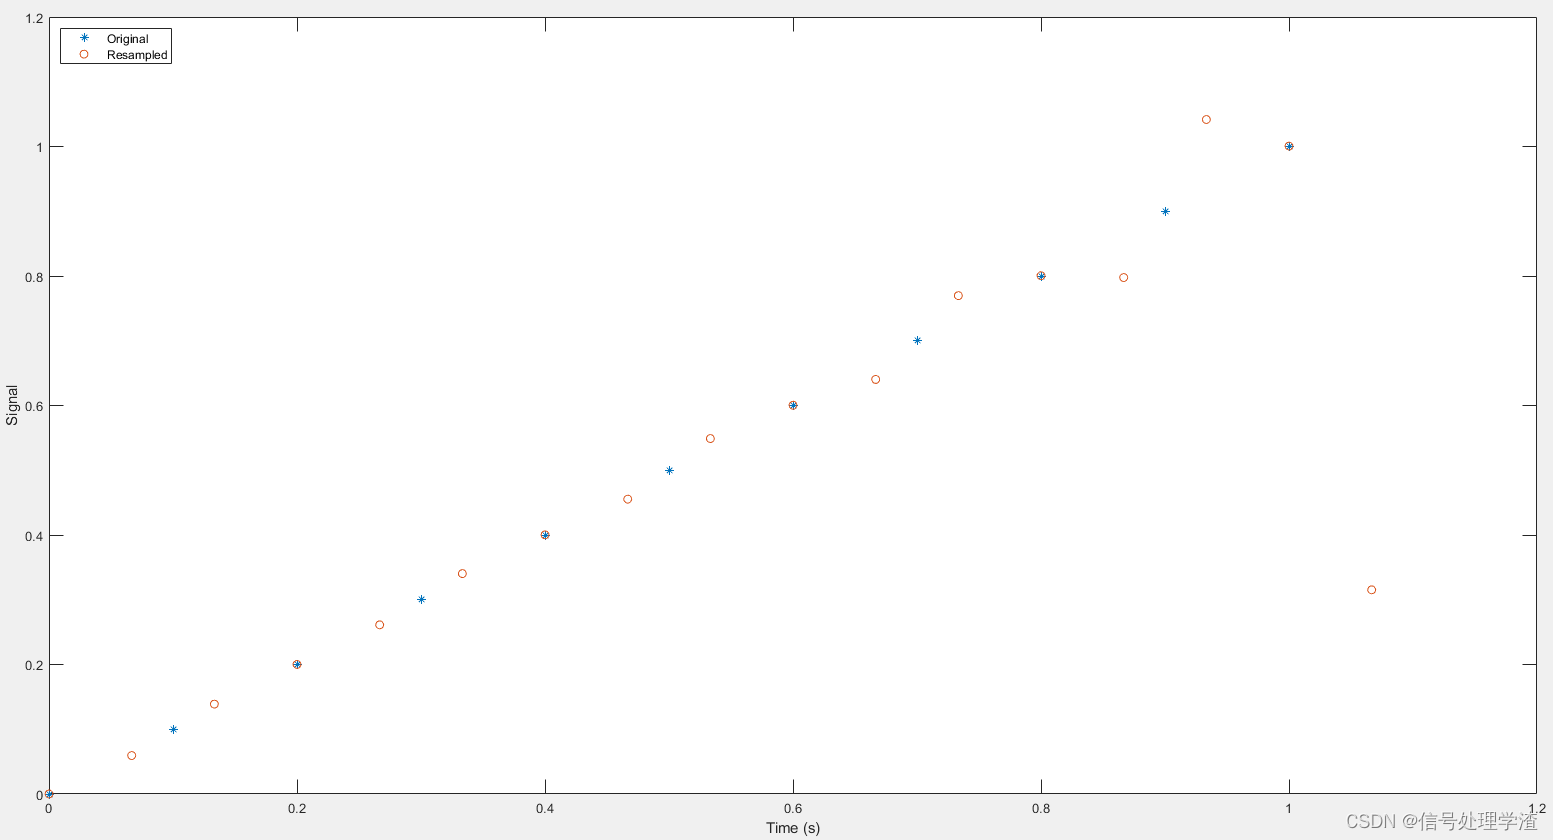
Task: Click the overlapping data points at time 0.2
Action: tap(297, 664)
